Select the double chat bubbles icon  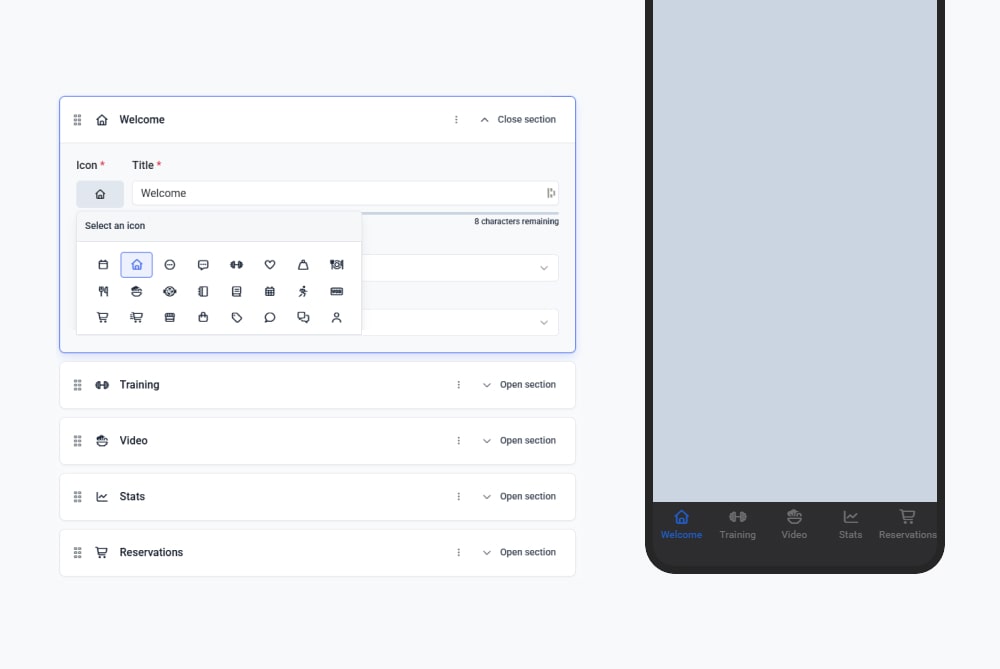[303, 317]
